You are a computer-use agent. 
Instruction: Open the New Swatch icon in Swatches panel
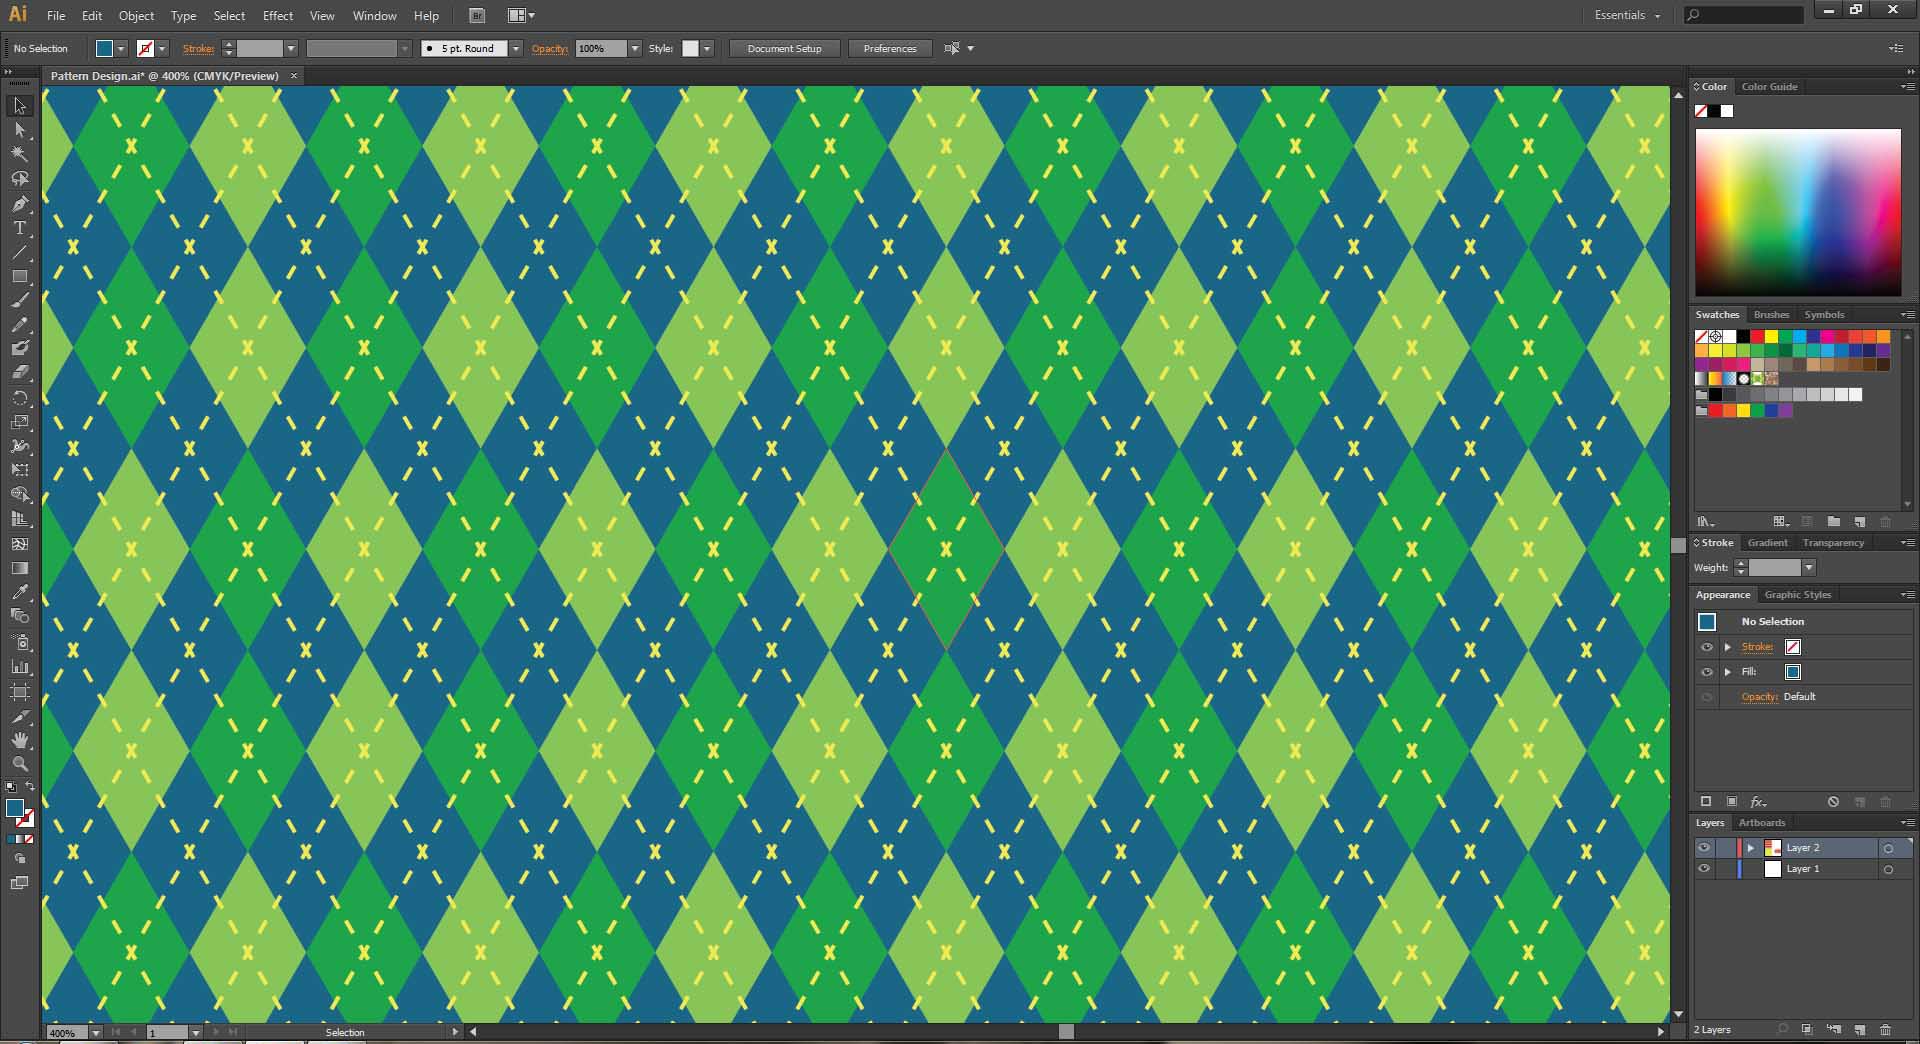[x=1860, y=522]
